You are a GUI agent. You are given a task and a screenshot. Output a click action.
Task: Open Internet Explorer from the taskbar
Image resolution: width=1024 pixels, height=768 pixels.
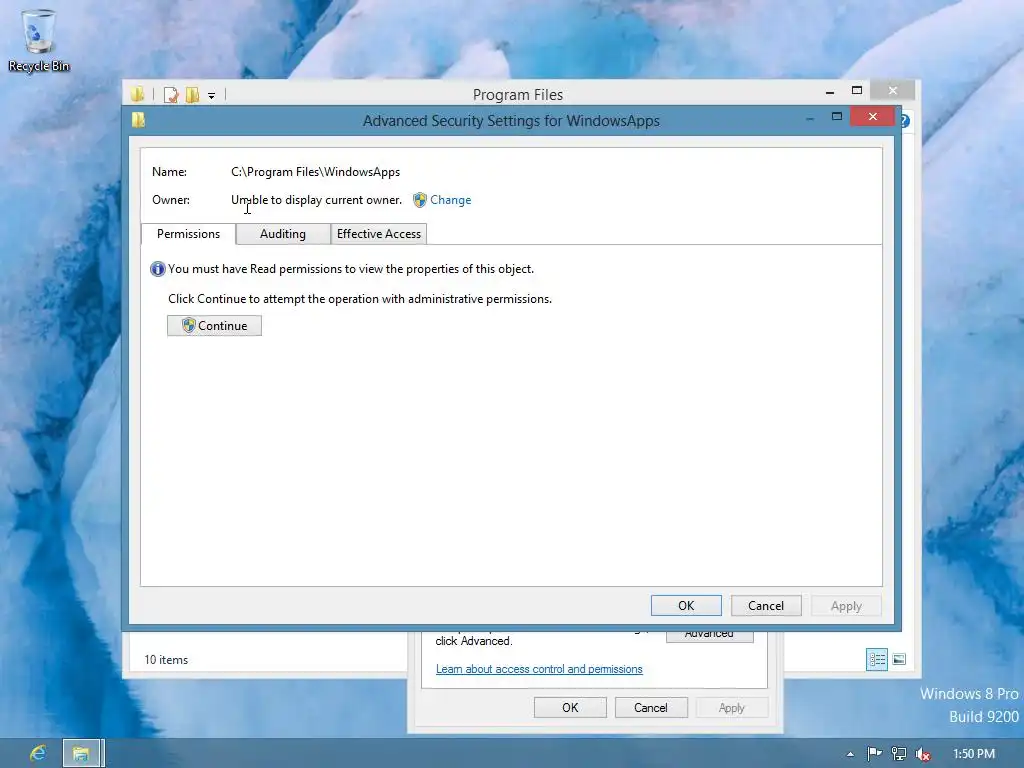tap(38, 754)
